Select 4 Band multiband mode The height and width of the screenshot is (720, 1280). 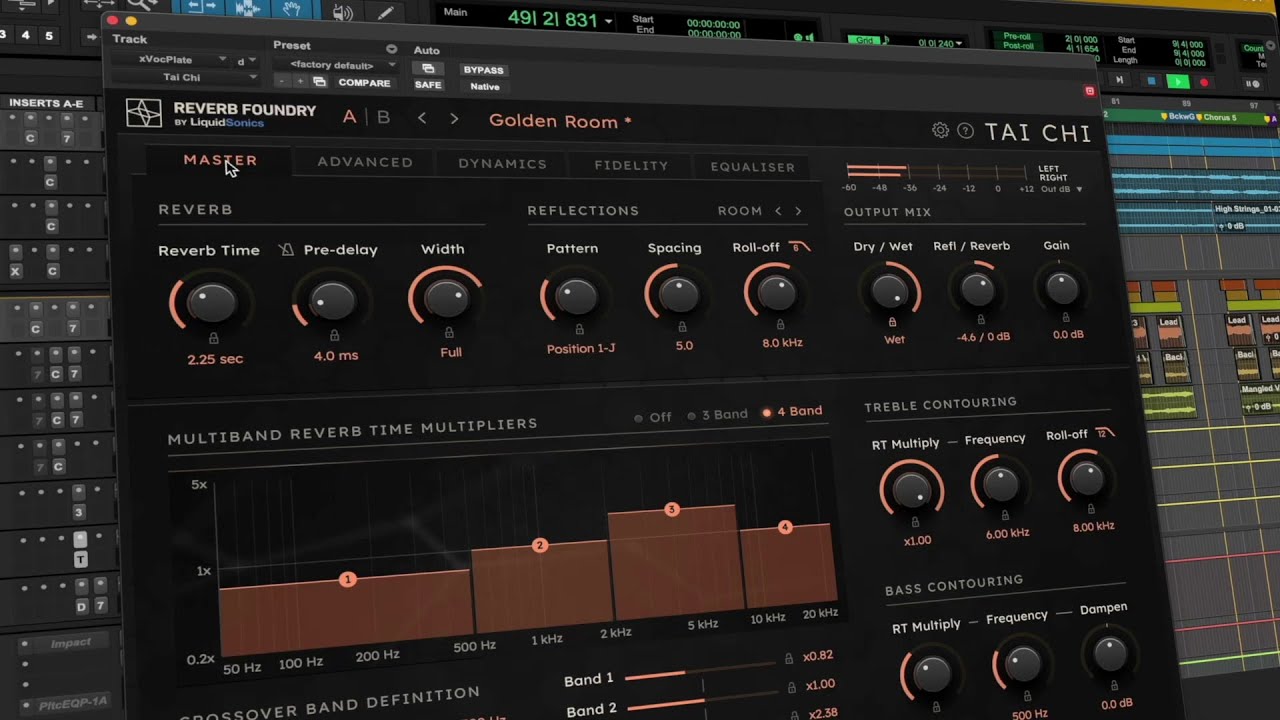click(793, 411)
